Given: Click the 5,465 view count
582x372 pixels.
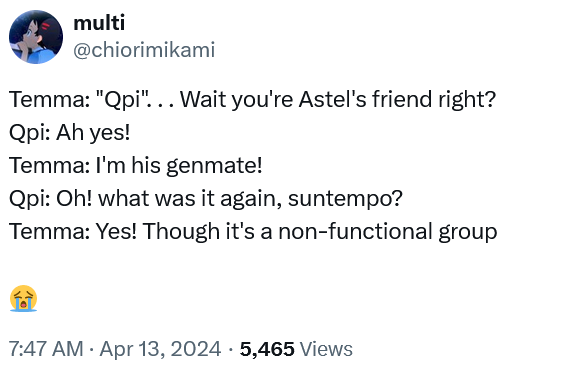Looking at the screenshot, I should [x=267, y=349].
